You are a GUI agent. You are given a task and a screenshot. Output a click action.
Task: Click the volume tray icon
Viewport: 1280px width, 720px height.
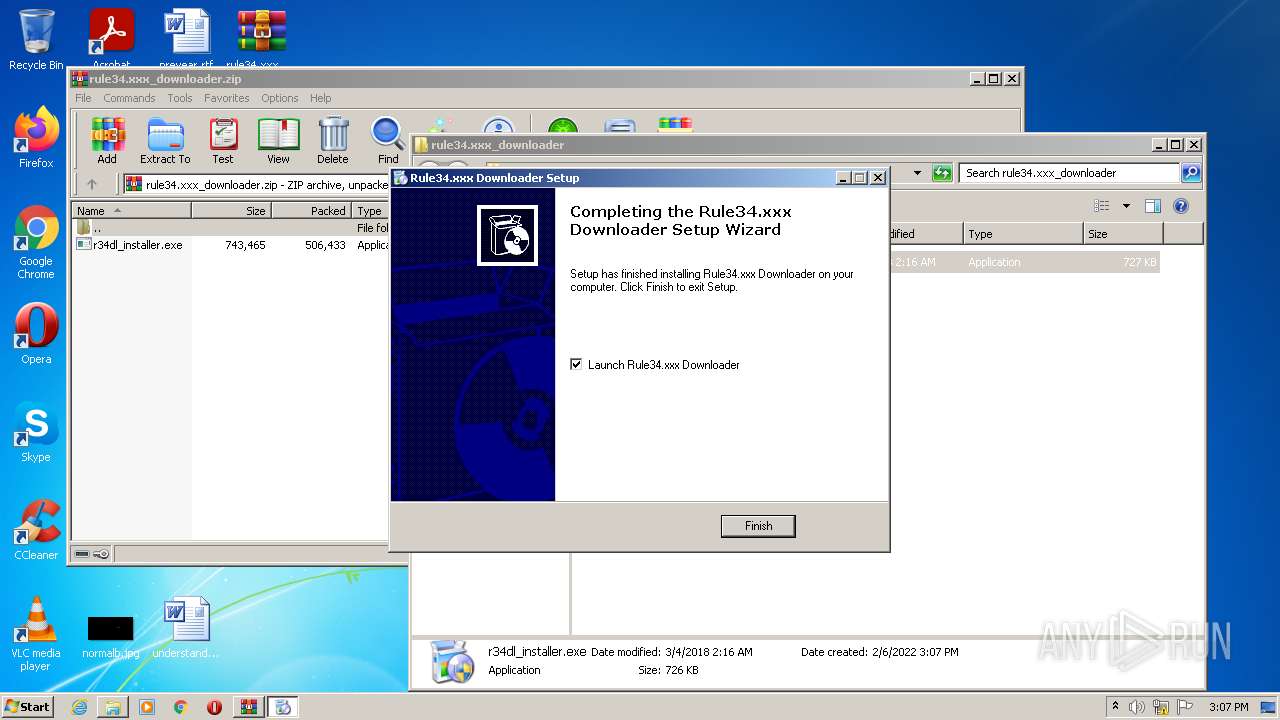pyautogui.click(x=1137, y=707)
